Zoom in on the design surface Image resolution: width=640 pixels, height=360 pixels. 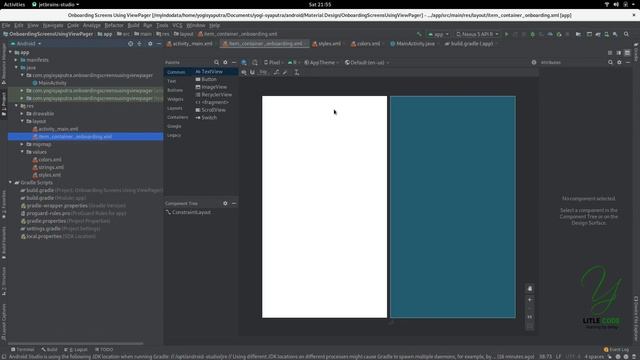pos(530,300)
